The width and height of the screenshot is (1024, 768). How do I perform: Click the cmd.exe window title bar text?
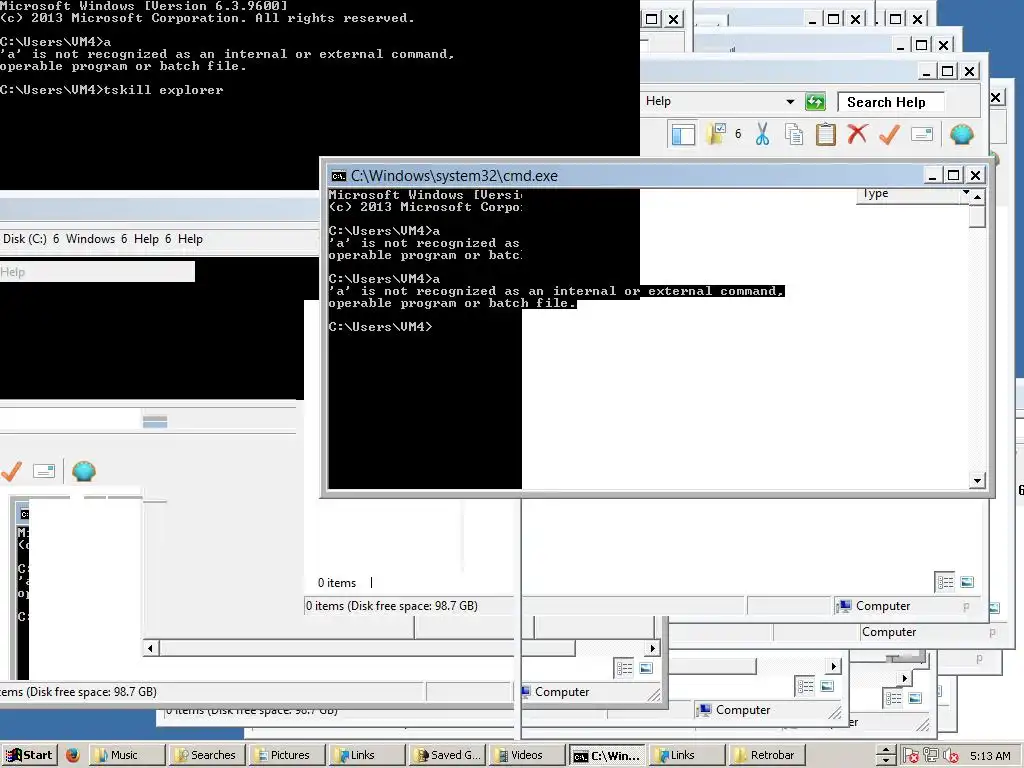(x=455, y=176)
